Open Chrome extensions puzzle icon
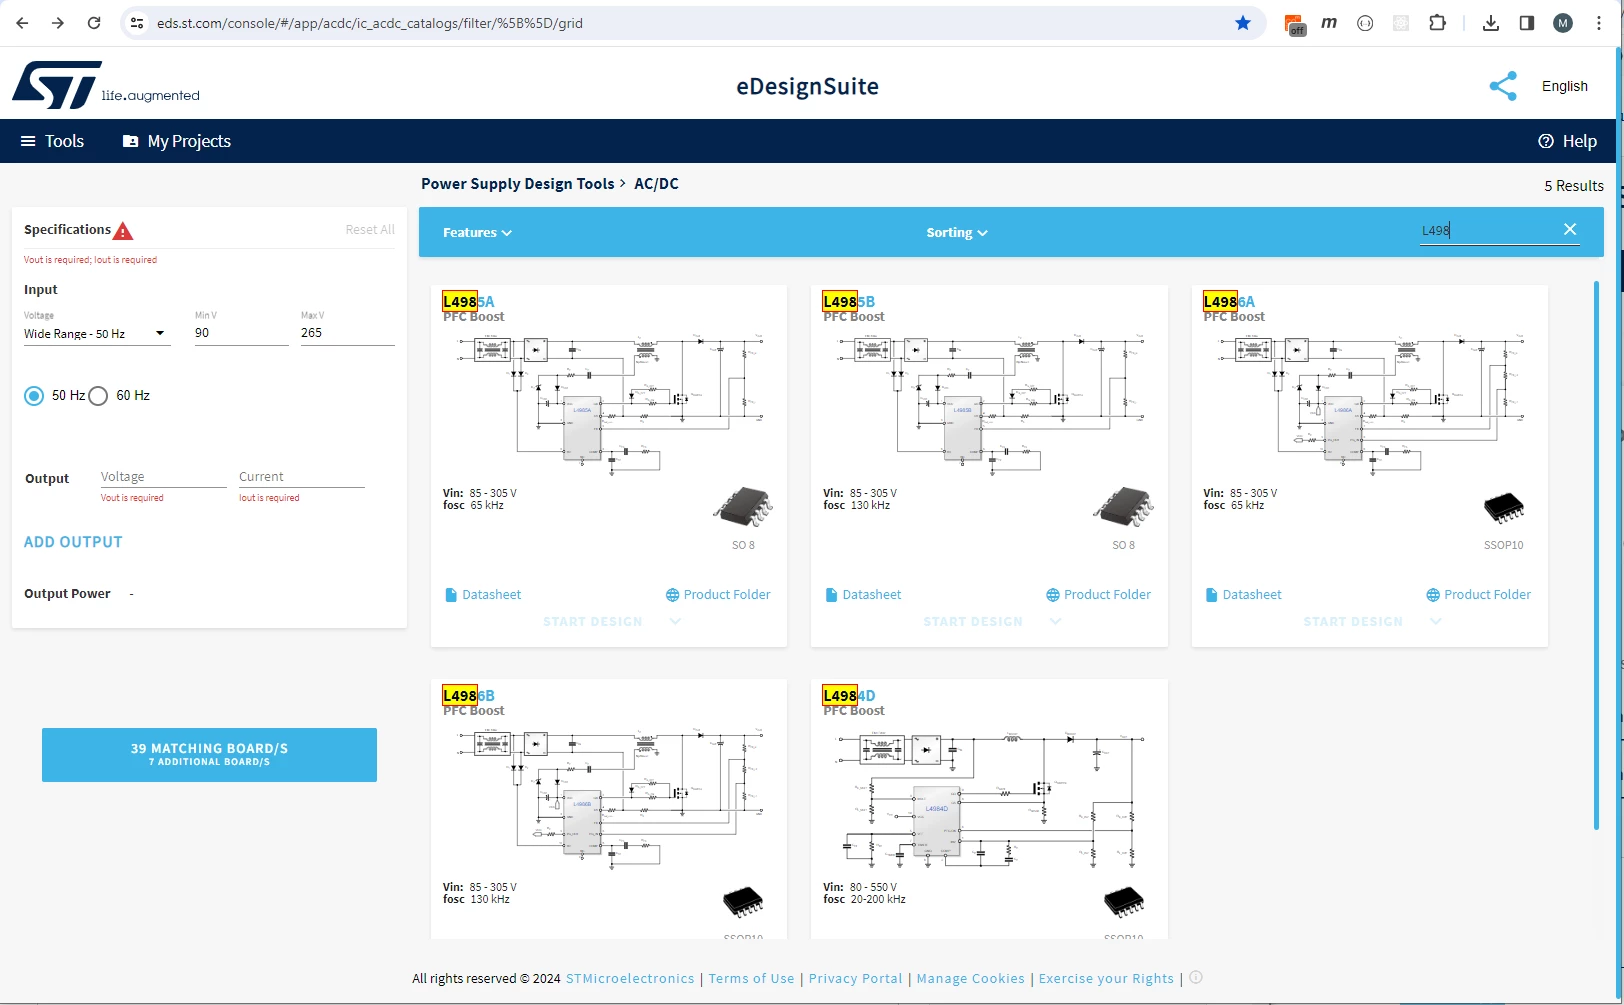 pyautogui.click(x=1437, y=23)
